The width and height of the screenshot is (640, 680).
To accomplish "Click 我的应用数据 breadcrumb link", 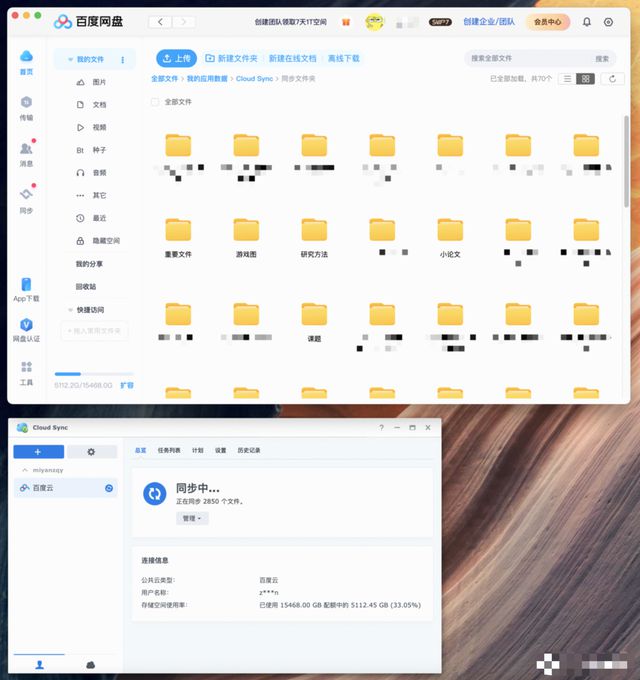I will (x=207, y=79).
